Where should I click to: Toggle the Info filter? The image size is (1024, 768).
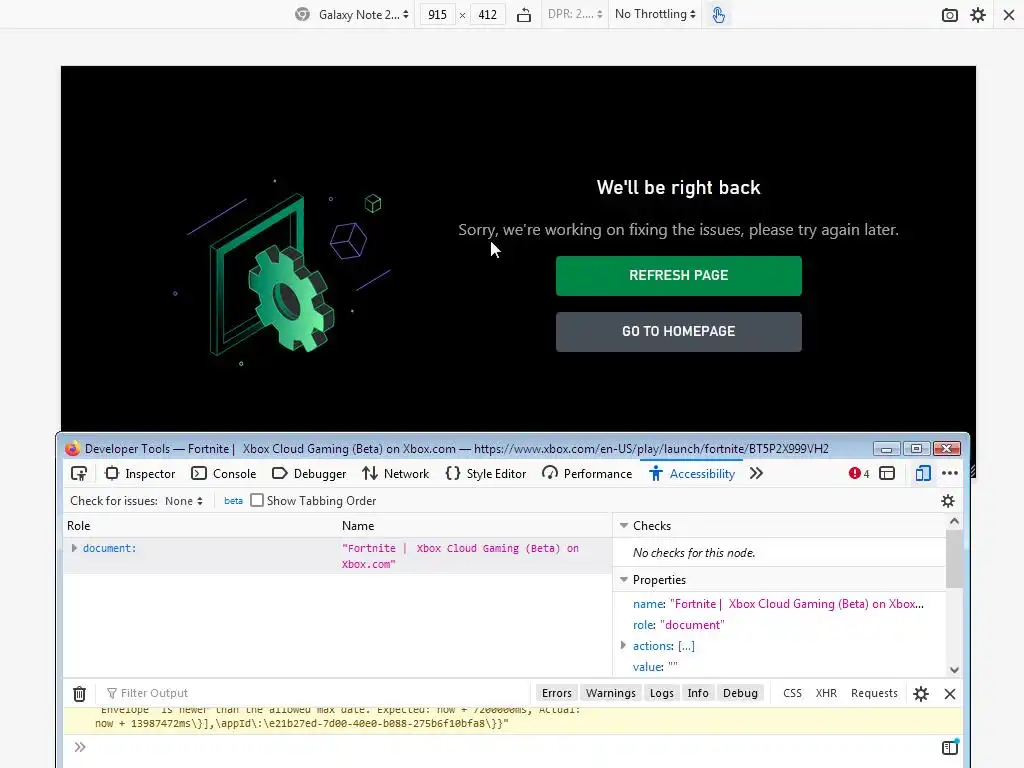tap(698, 694)
